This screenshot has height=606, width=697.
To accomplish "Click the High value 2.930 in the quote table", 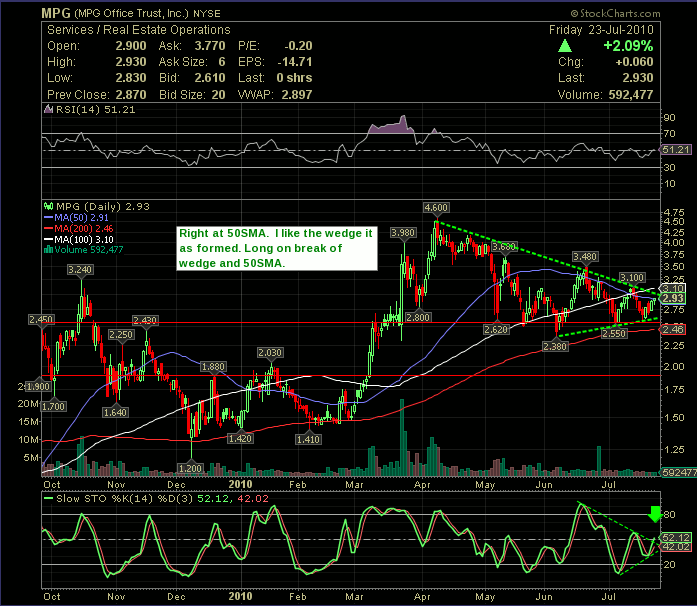I will click(131, 62).
